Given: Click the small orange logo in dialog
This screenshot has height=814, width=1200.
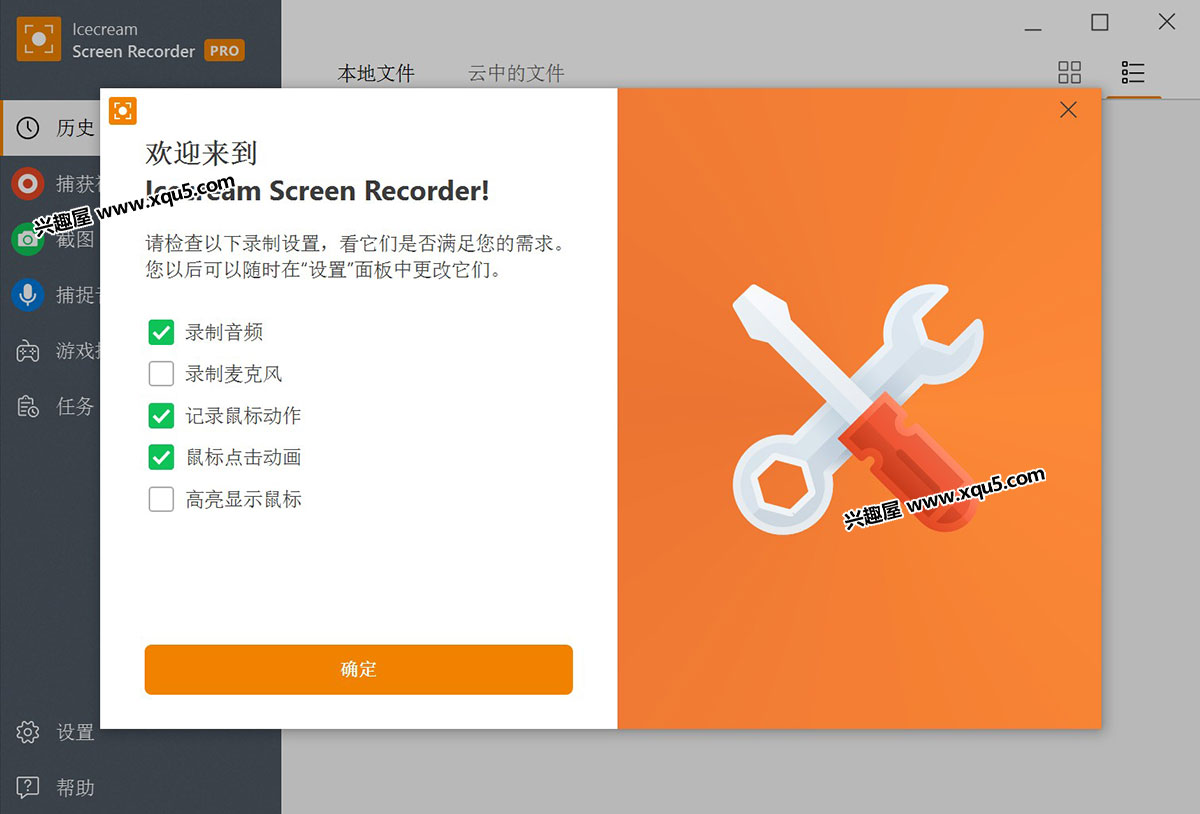Looking at the screenshot, I should [123, 110].
